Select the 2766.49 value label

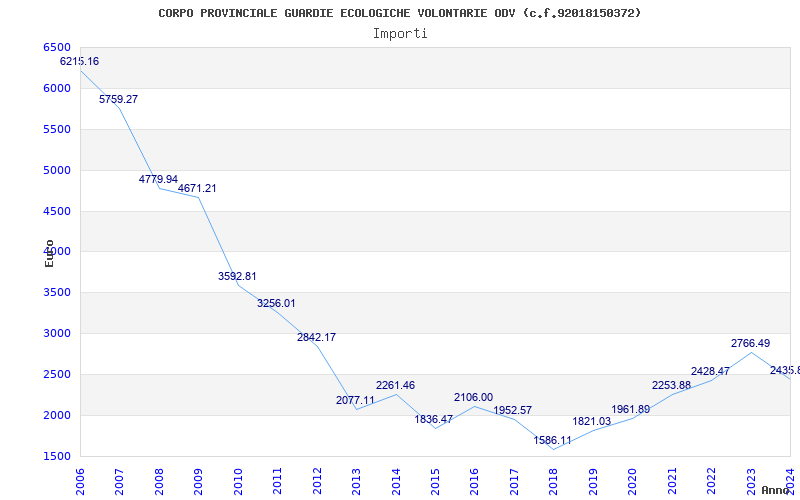[x=751, y=343]
